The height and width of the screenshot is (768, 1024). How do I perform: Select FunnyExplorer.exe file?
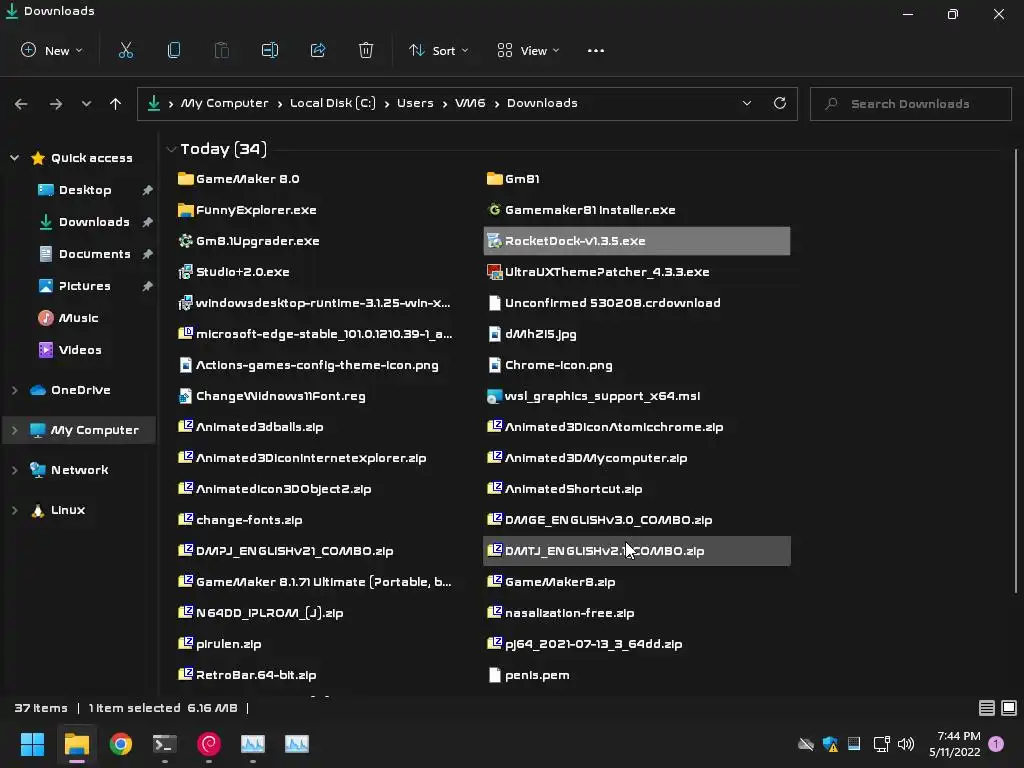click(247, 210)
